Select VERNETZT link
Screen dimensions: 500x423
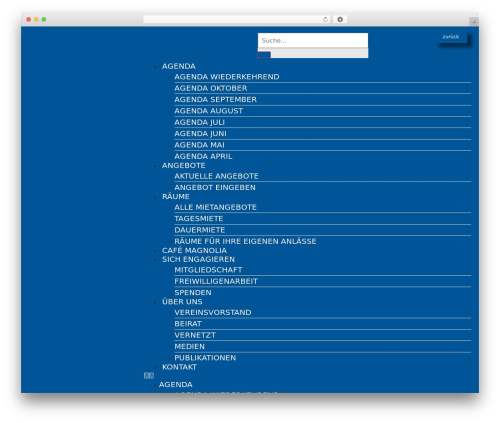point(195,335)
